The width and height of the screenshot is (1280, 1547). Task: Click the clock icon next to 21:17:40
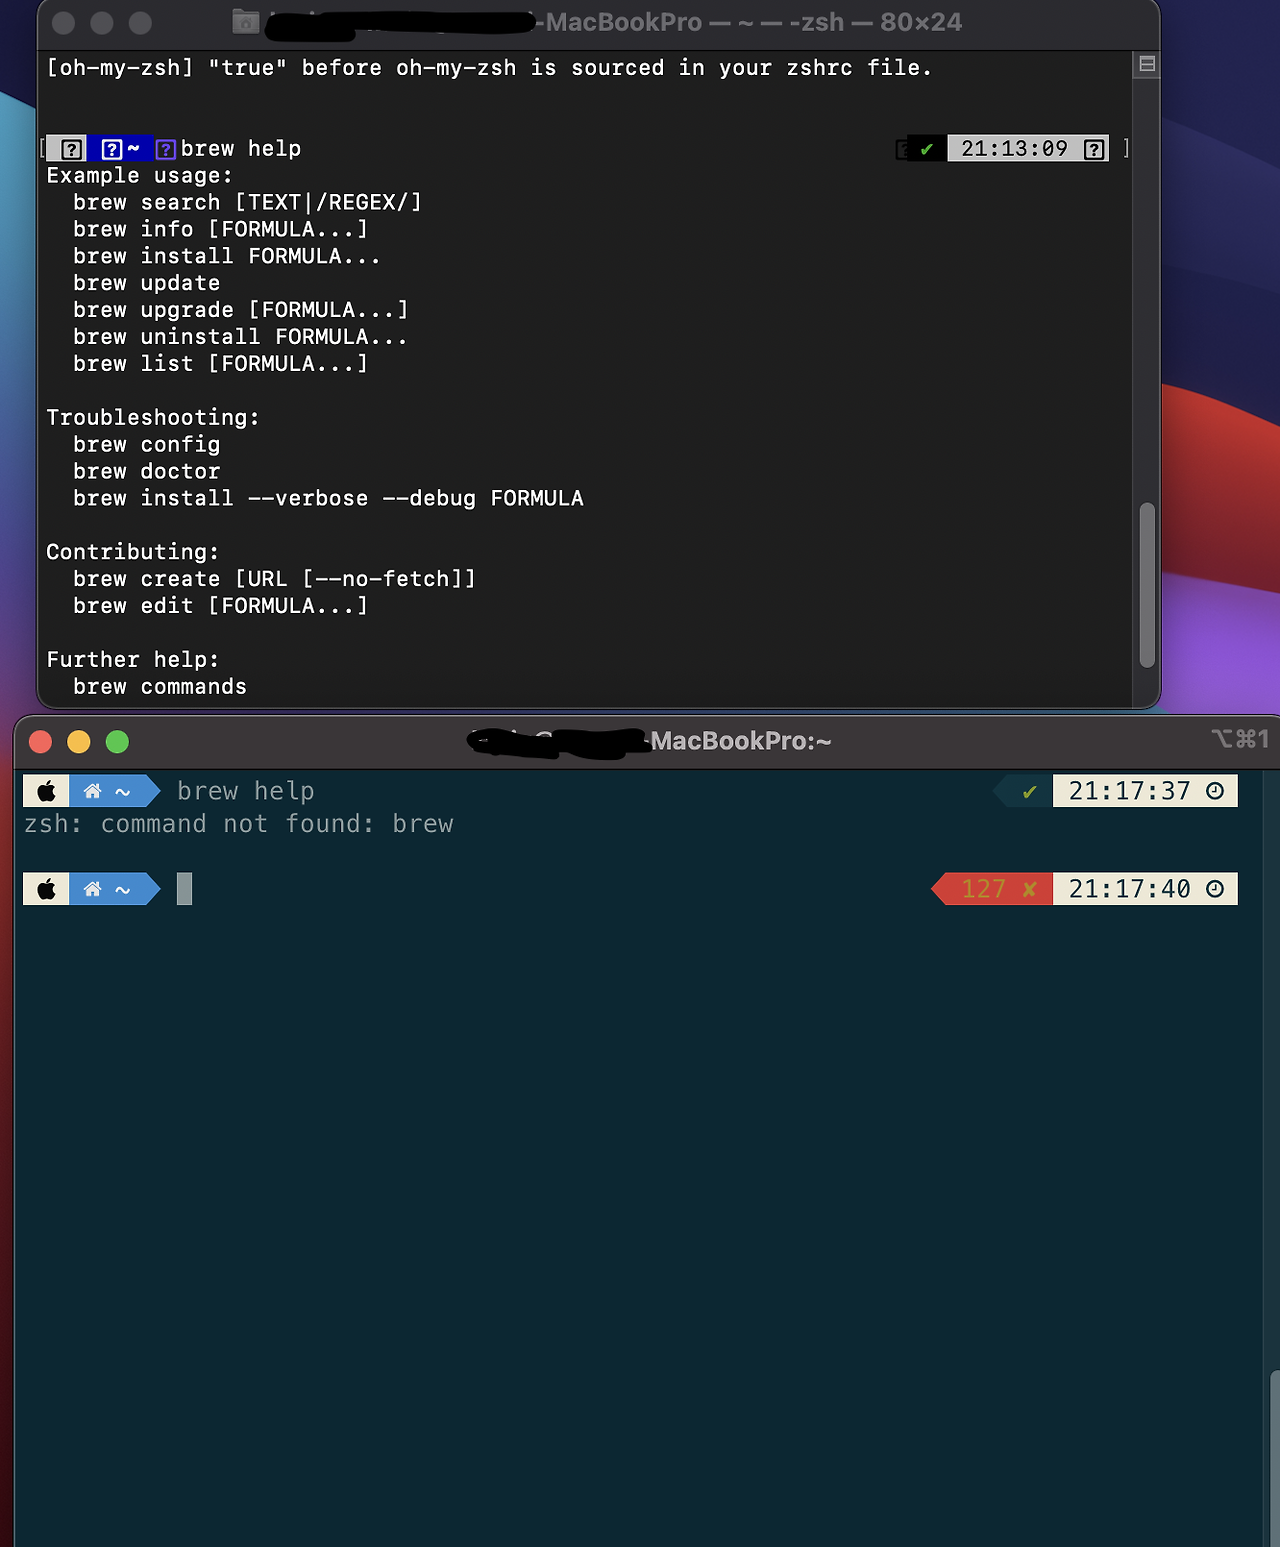pyautogui.click(x=1215, y=889)
